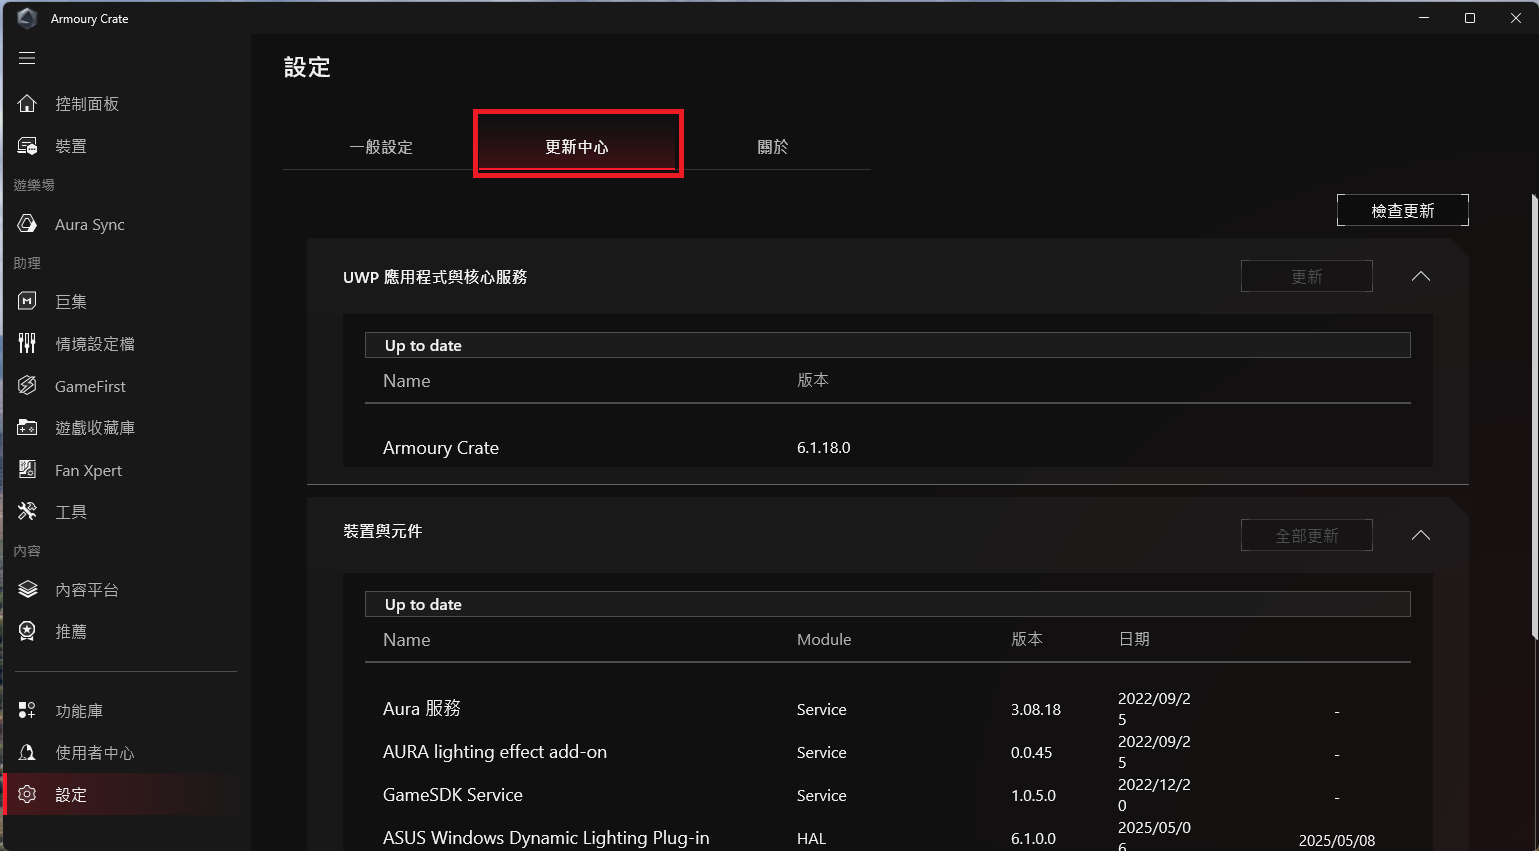Click the 日期 column header
The width and height of the screenshot is (1539, 851).
click(x=1134, y=639)
